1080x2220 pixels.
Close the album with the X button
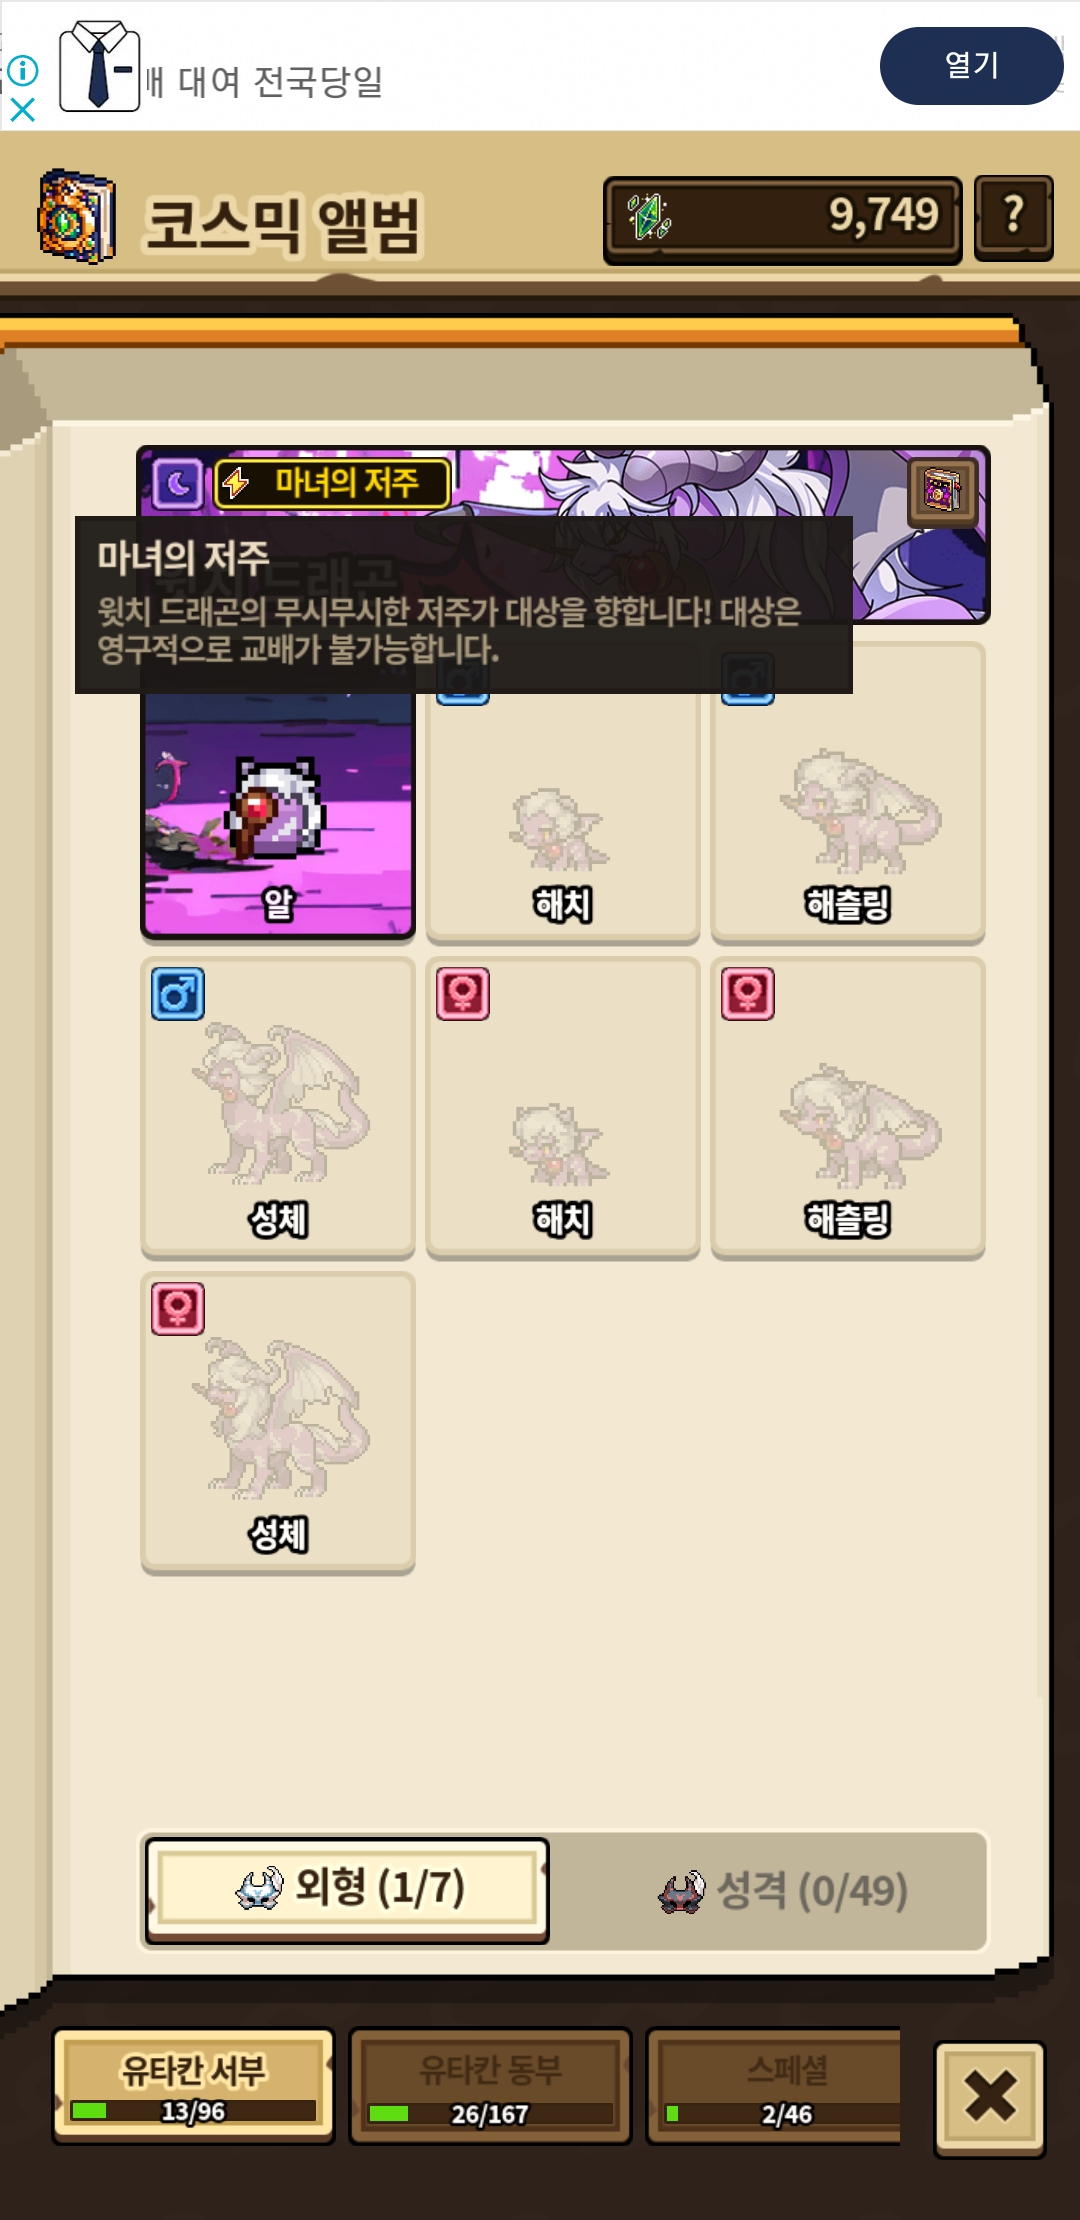pos(990,2098)
